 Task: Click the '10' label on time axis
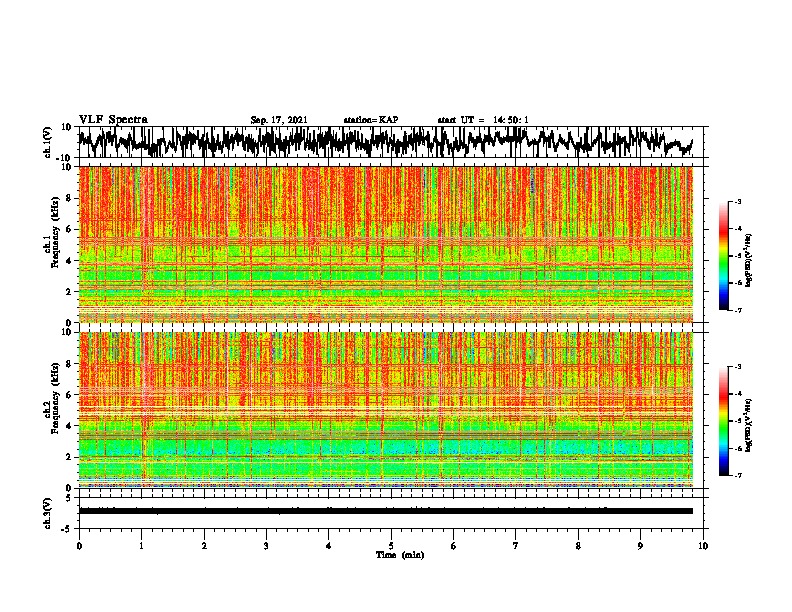tap(703, 546)
